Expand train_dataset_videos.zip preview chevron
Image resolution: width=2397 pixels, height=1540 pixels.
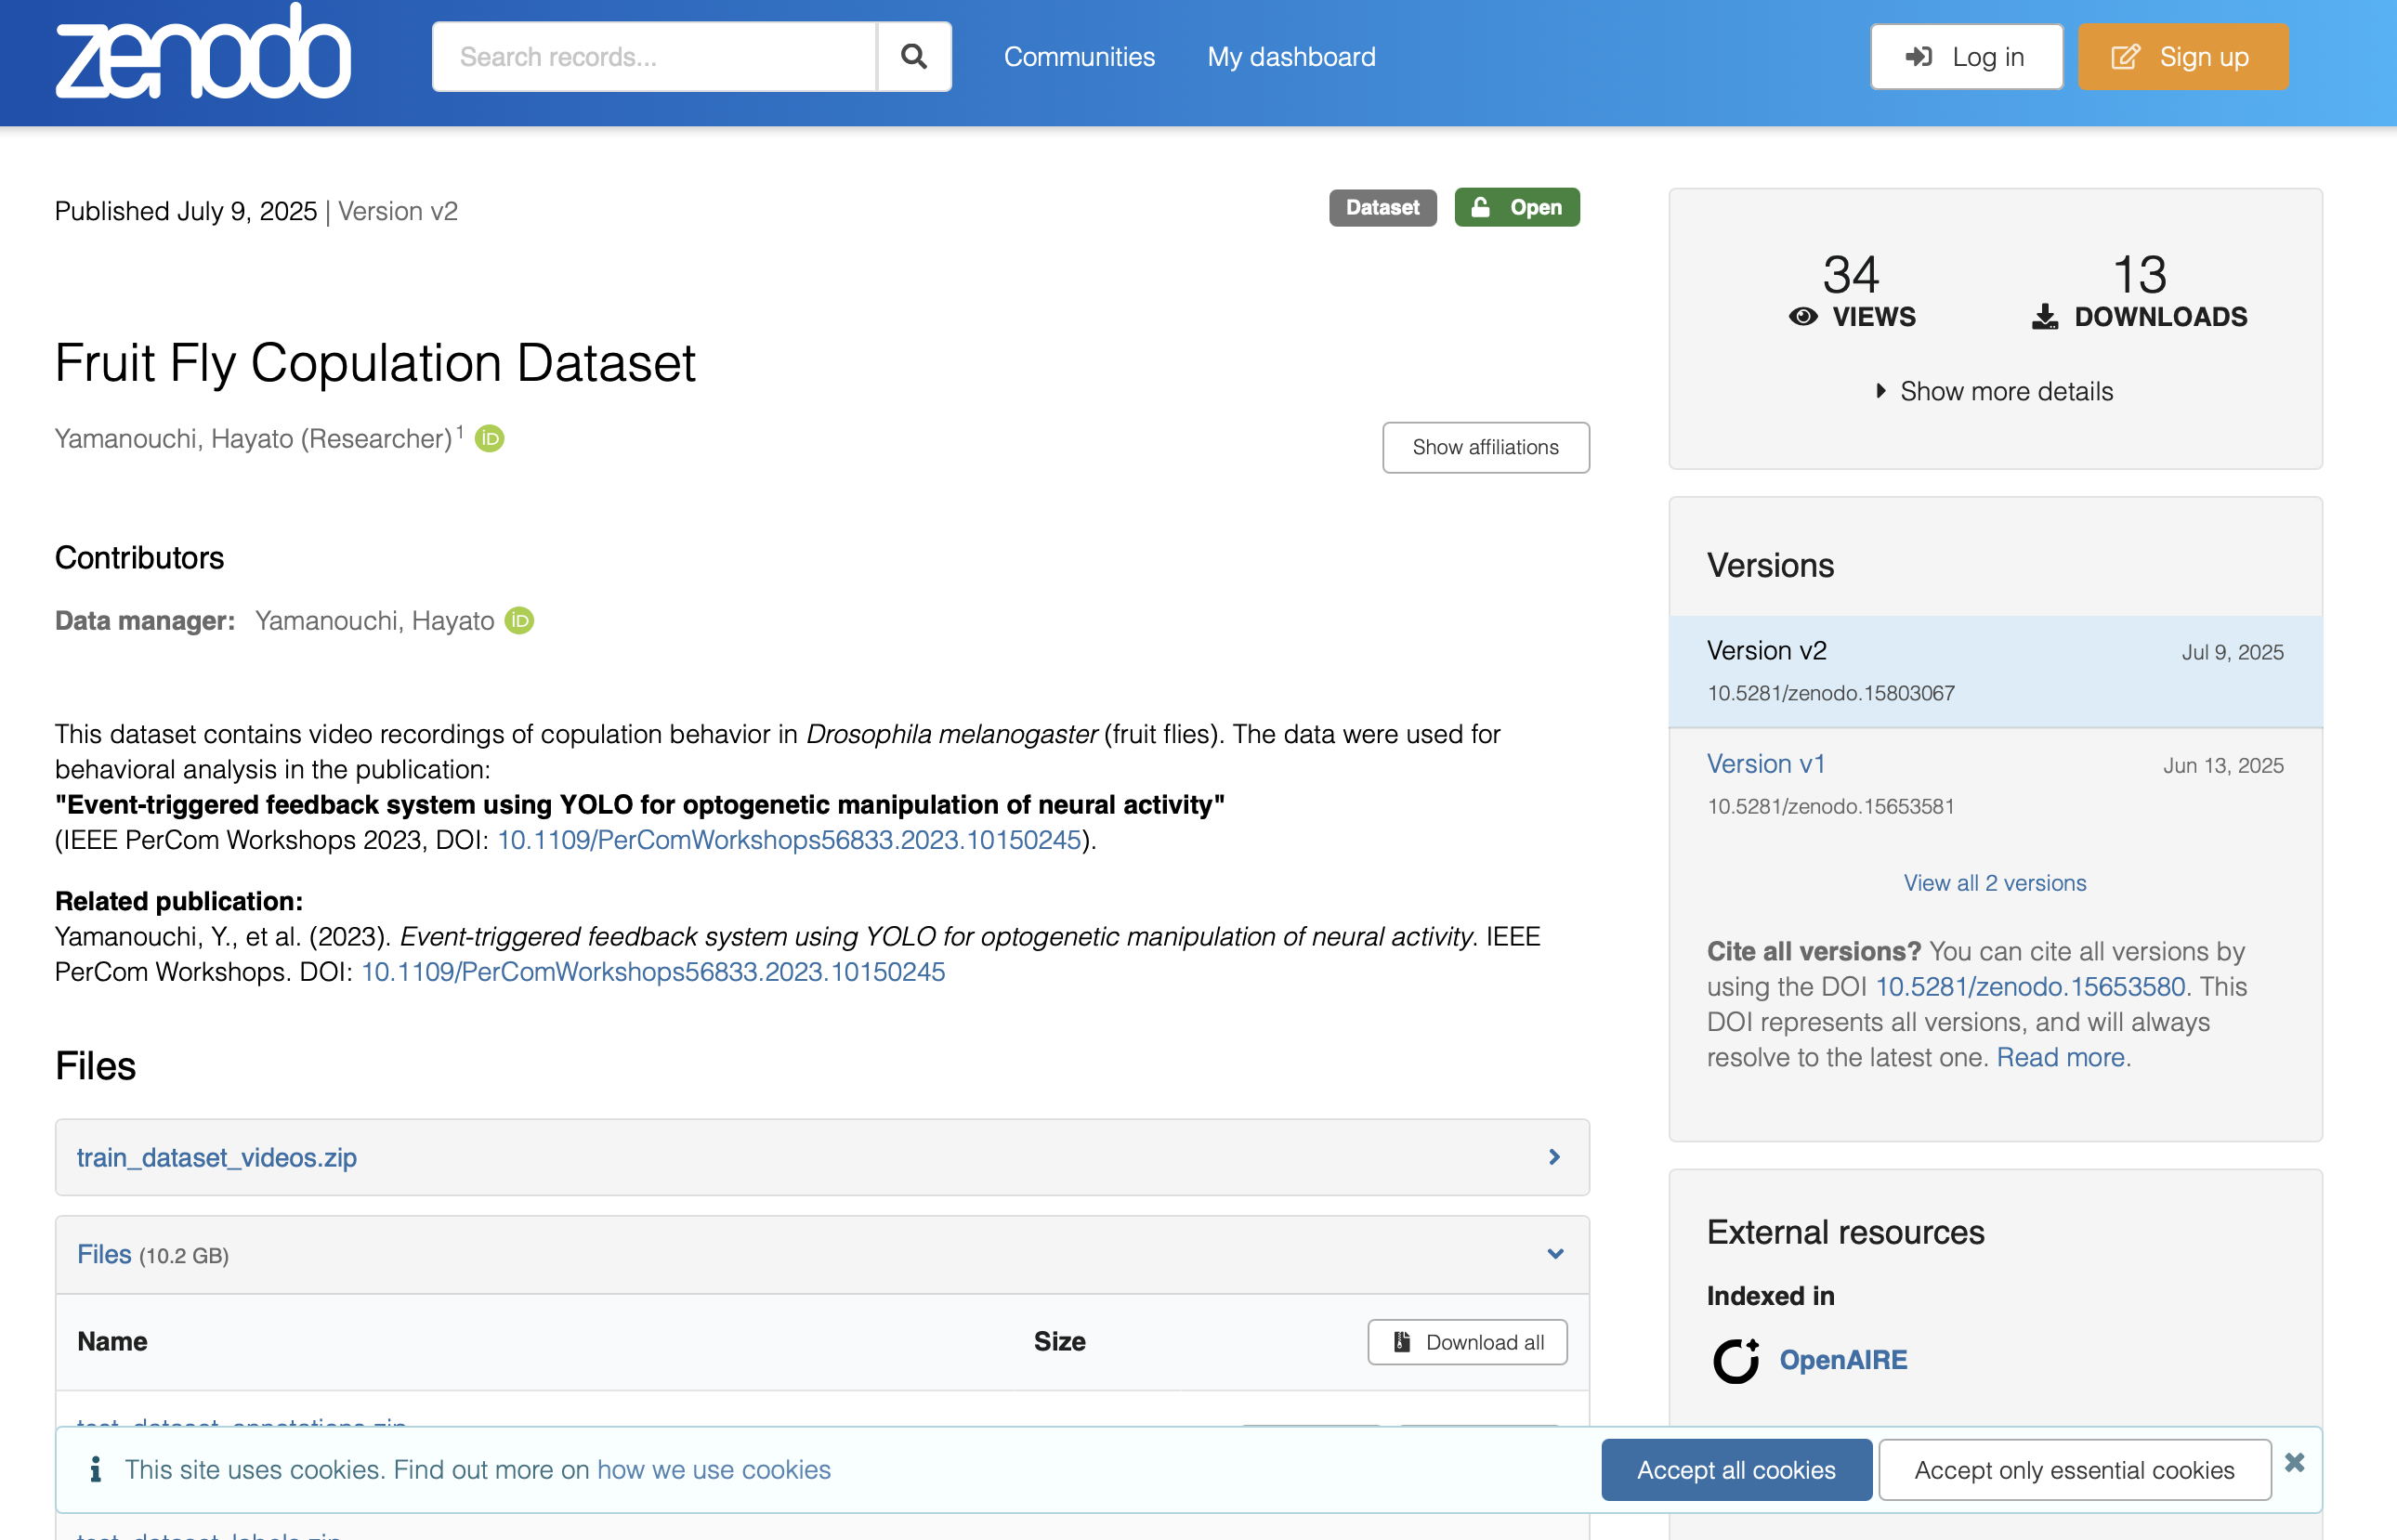(x=1554, y=1157)
